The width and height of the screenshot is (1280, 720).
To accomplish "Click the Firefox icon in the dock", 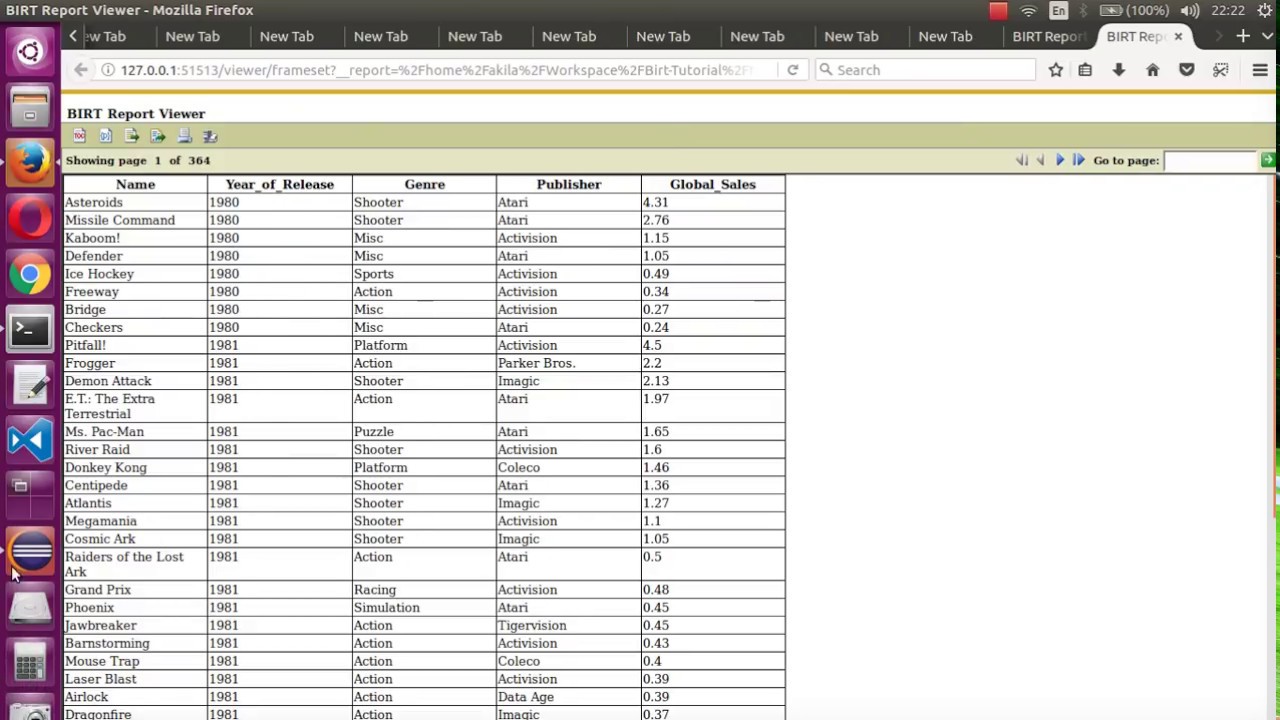I will coord(30,162).
